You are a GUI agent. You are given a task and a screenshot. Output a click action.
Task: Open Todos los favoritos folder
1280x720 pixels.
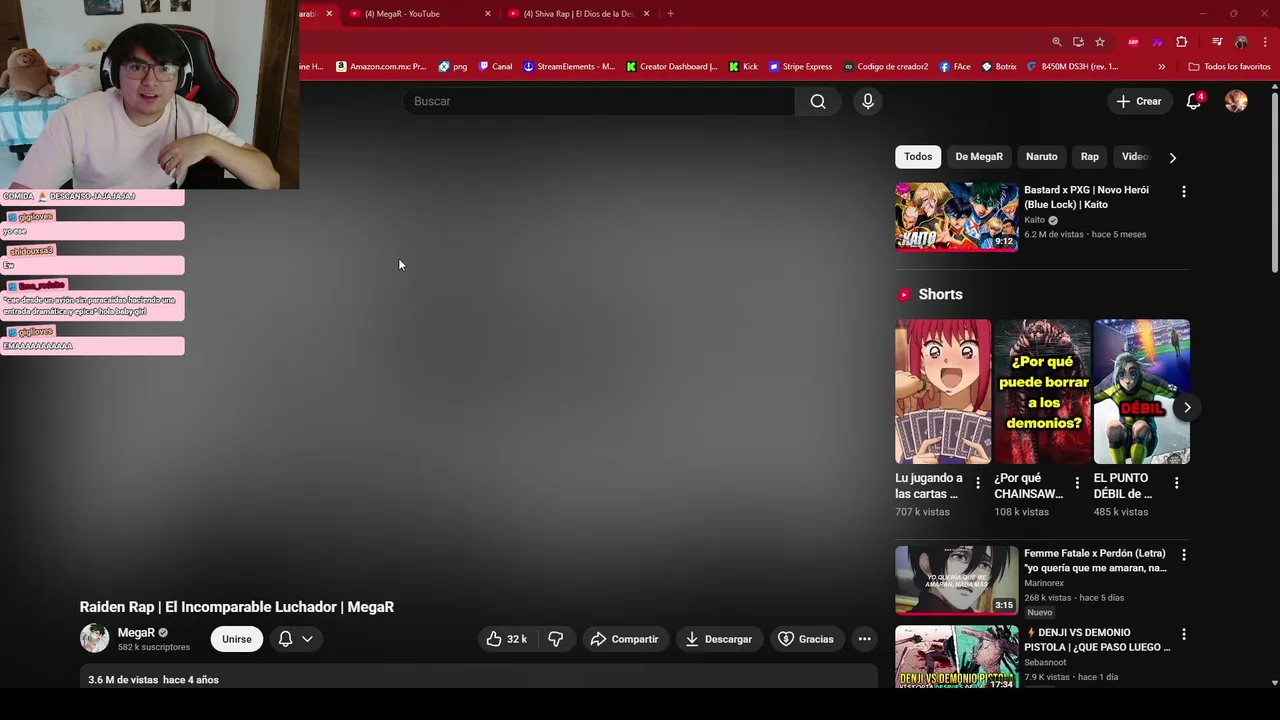tap(1229, 67)
